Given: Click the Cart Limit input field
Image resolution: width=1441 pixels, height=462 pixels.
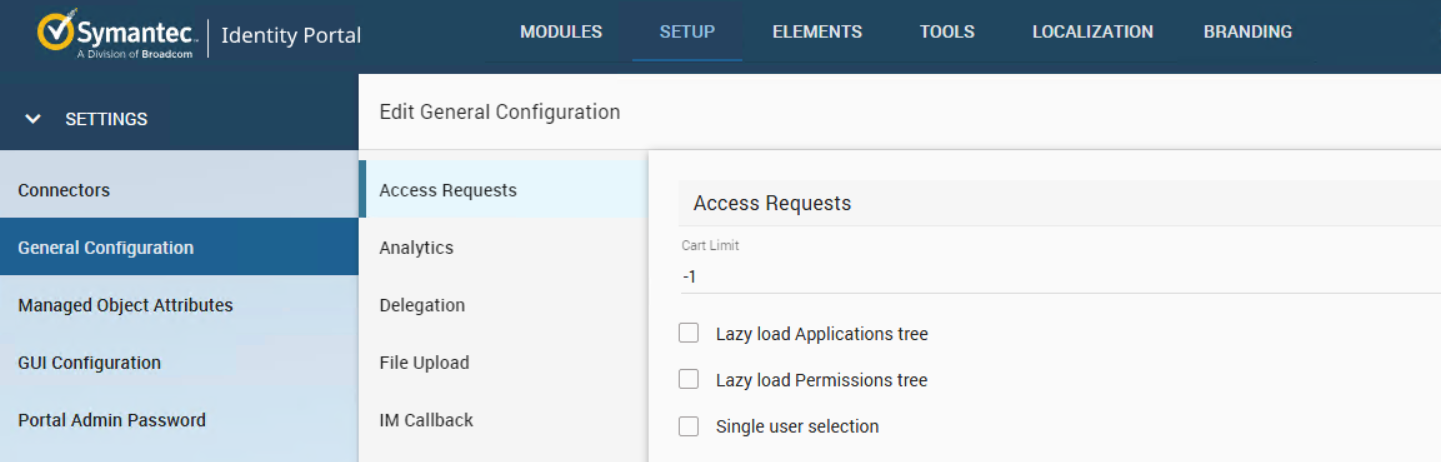Looking at the screenshot, I should click(1050, 276).
